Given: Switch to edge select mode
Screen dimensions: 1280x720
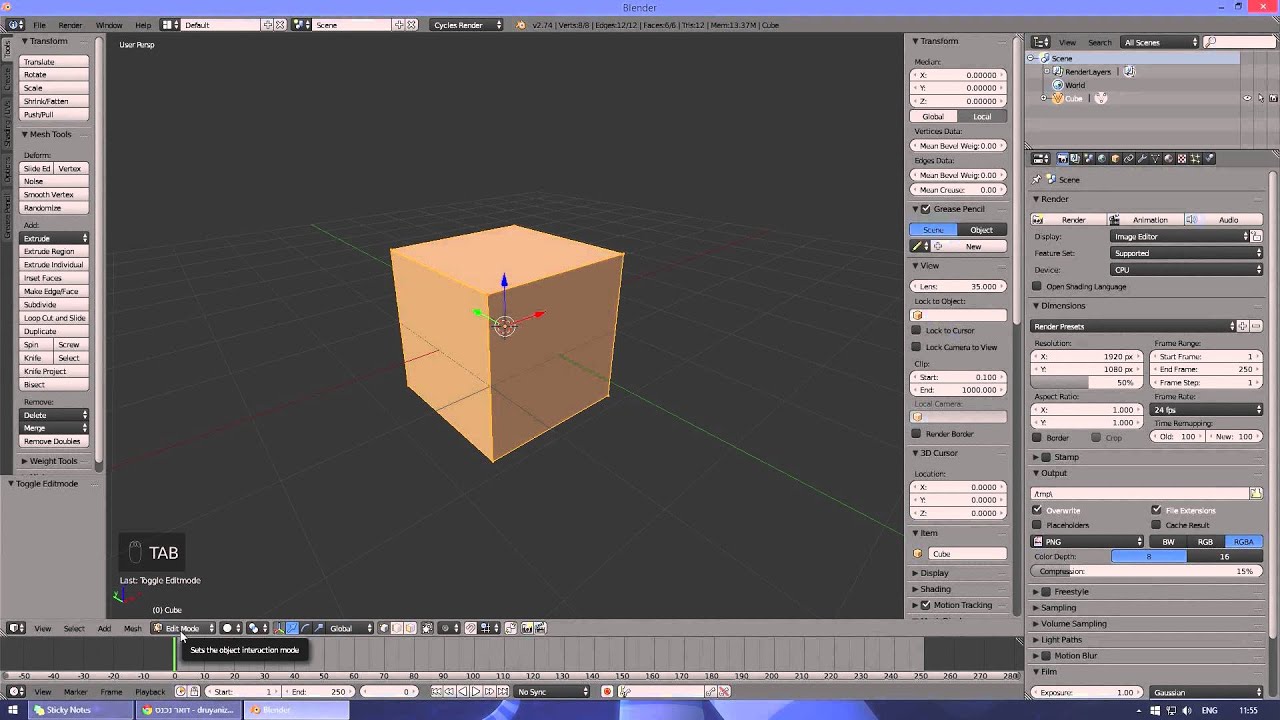Looking at the screenshot, I should pyautogui.click(x=397, y=628).
